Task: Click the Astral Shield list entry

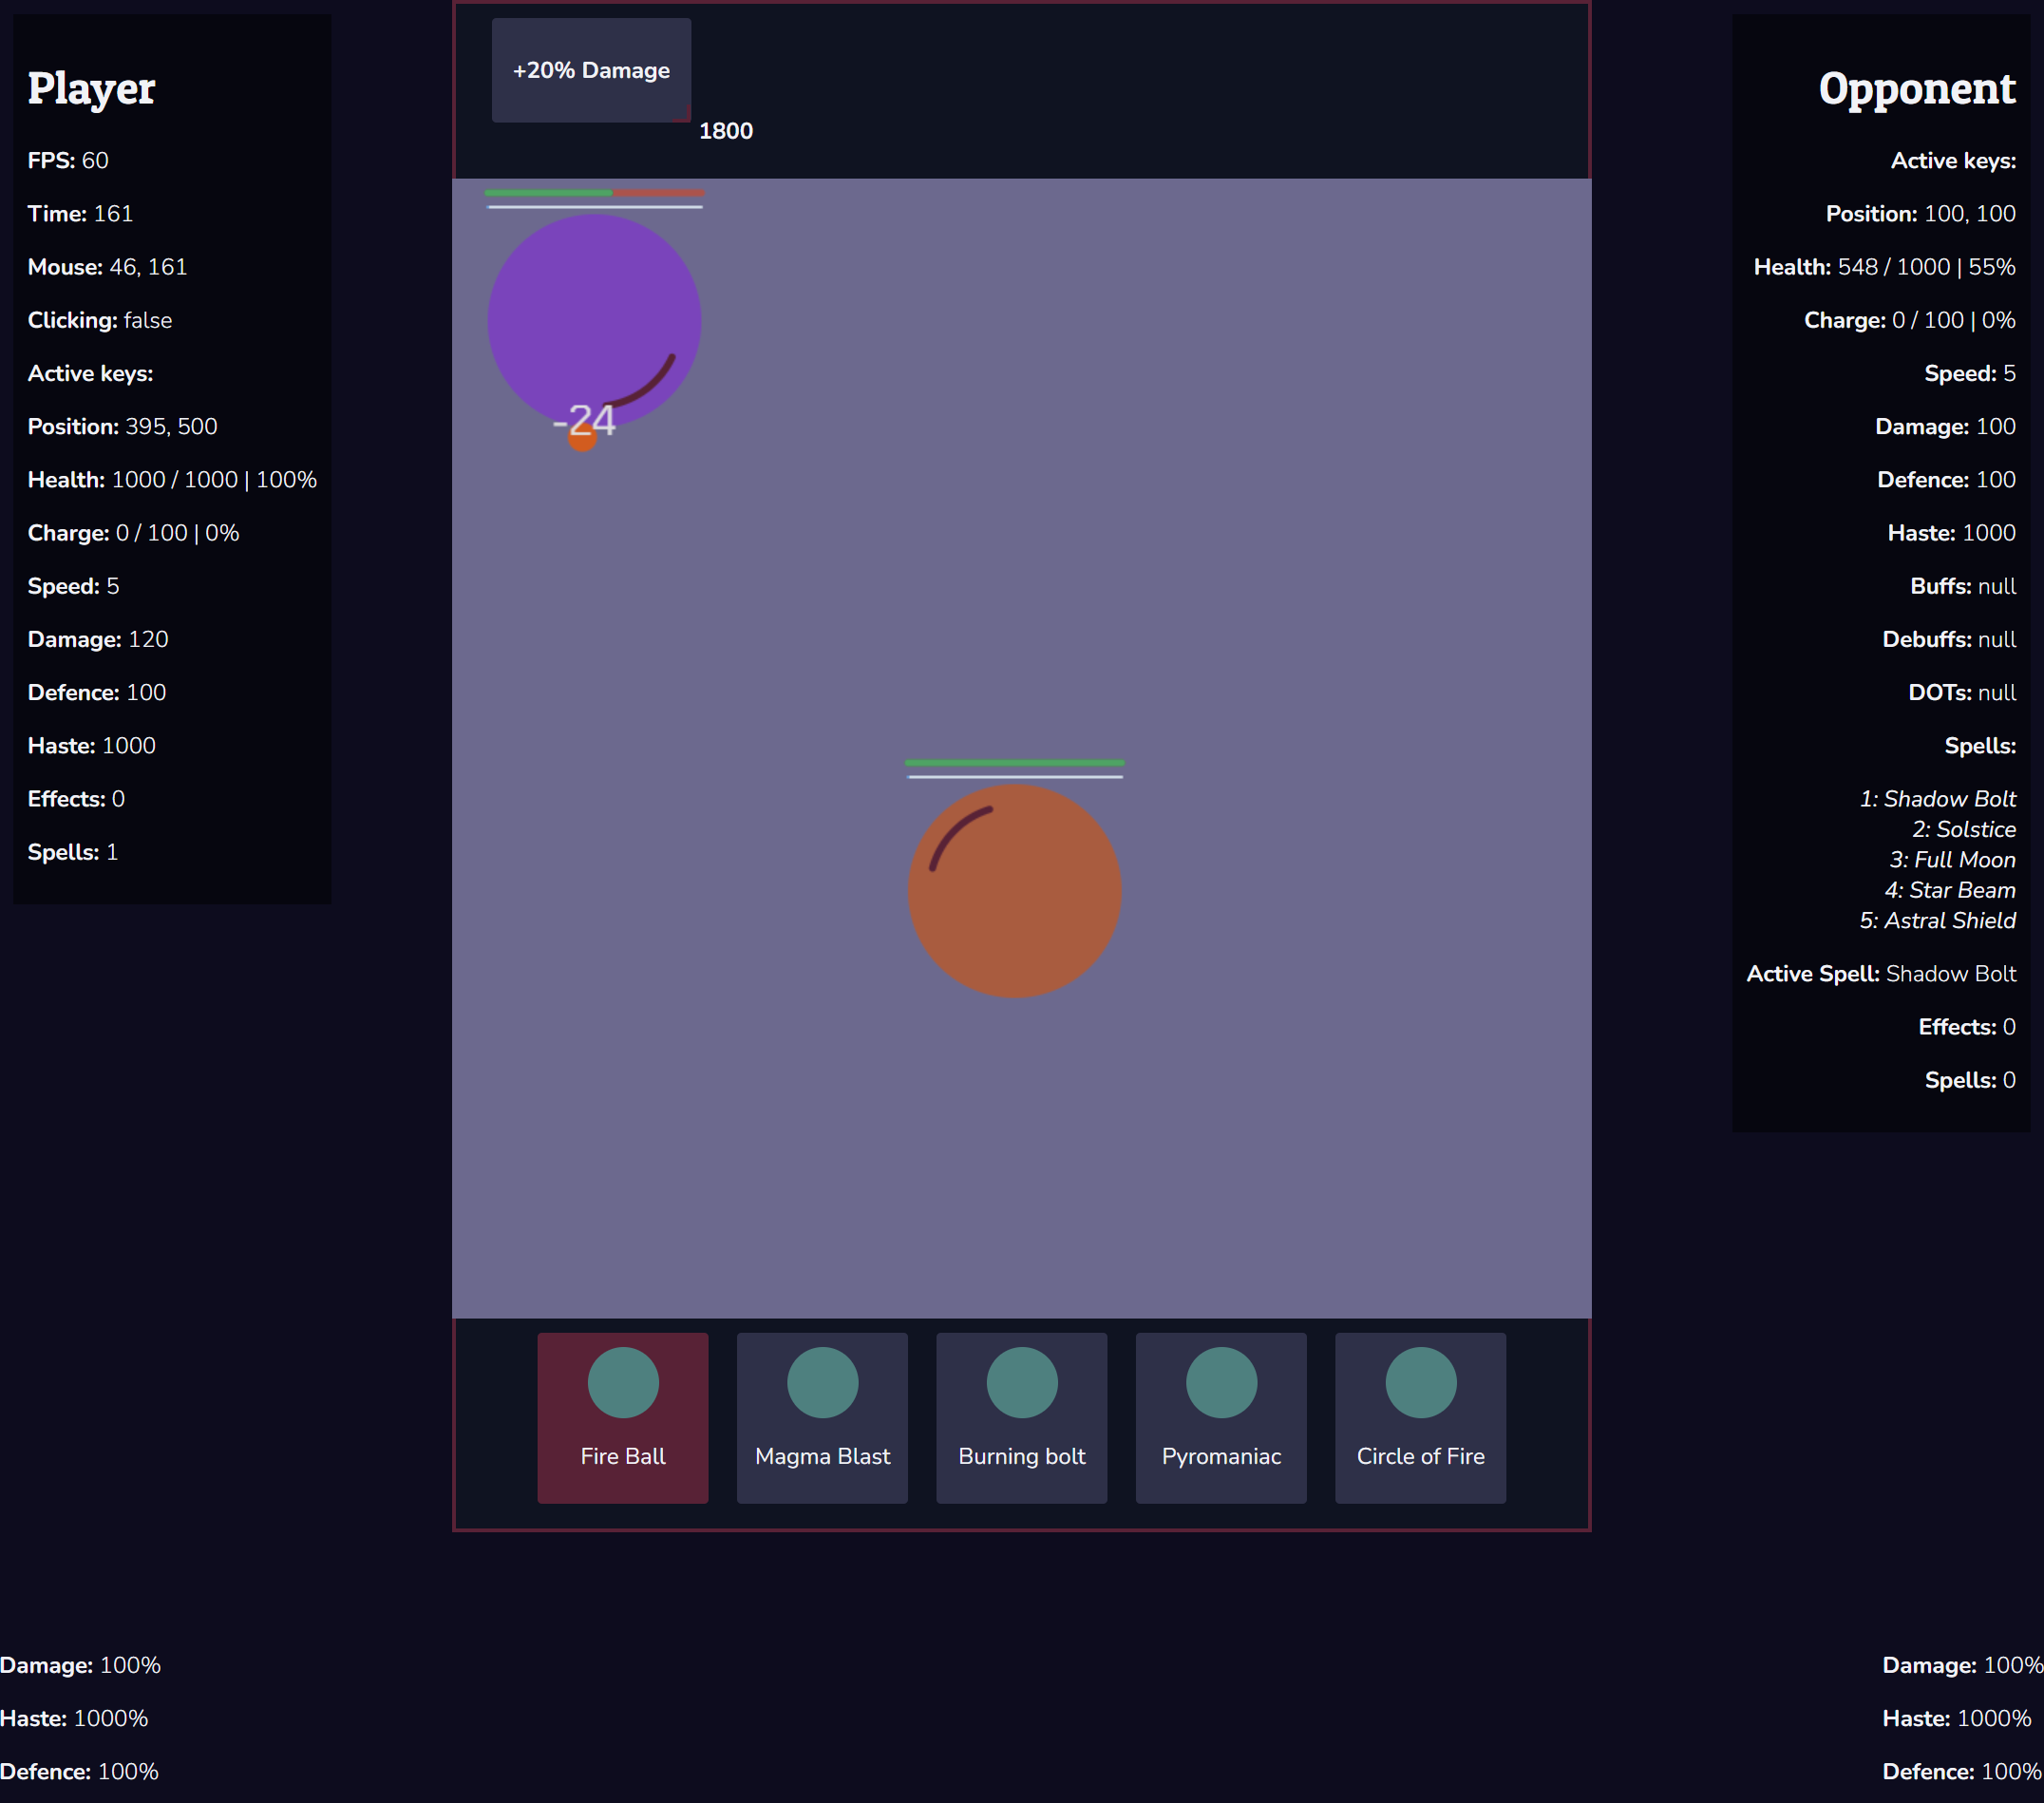Action: click(x=1937, y=920)
